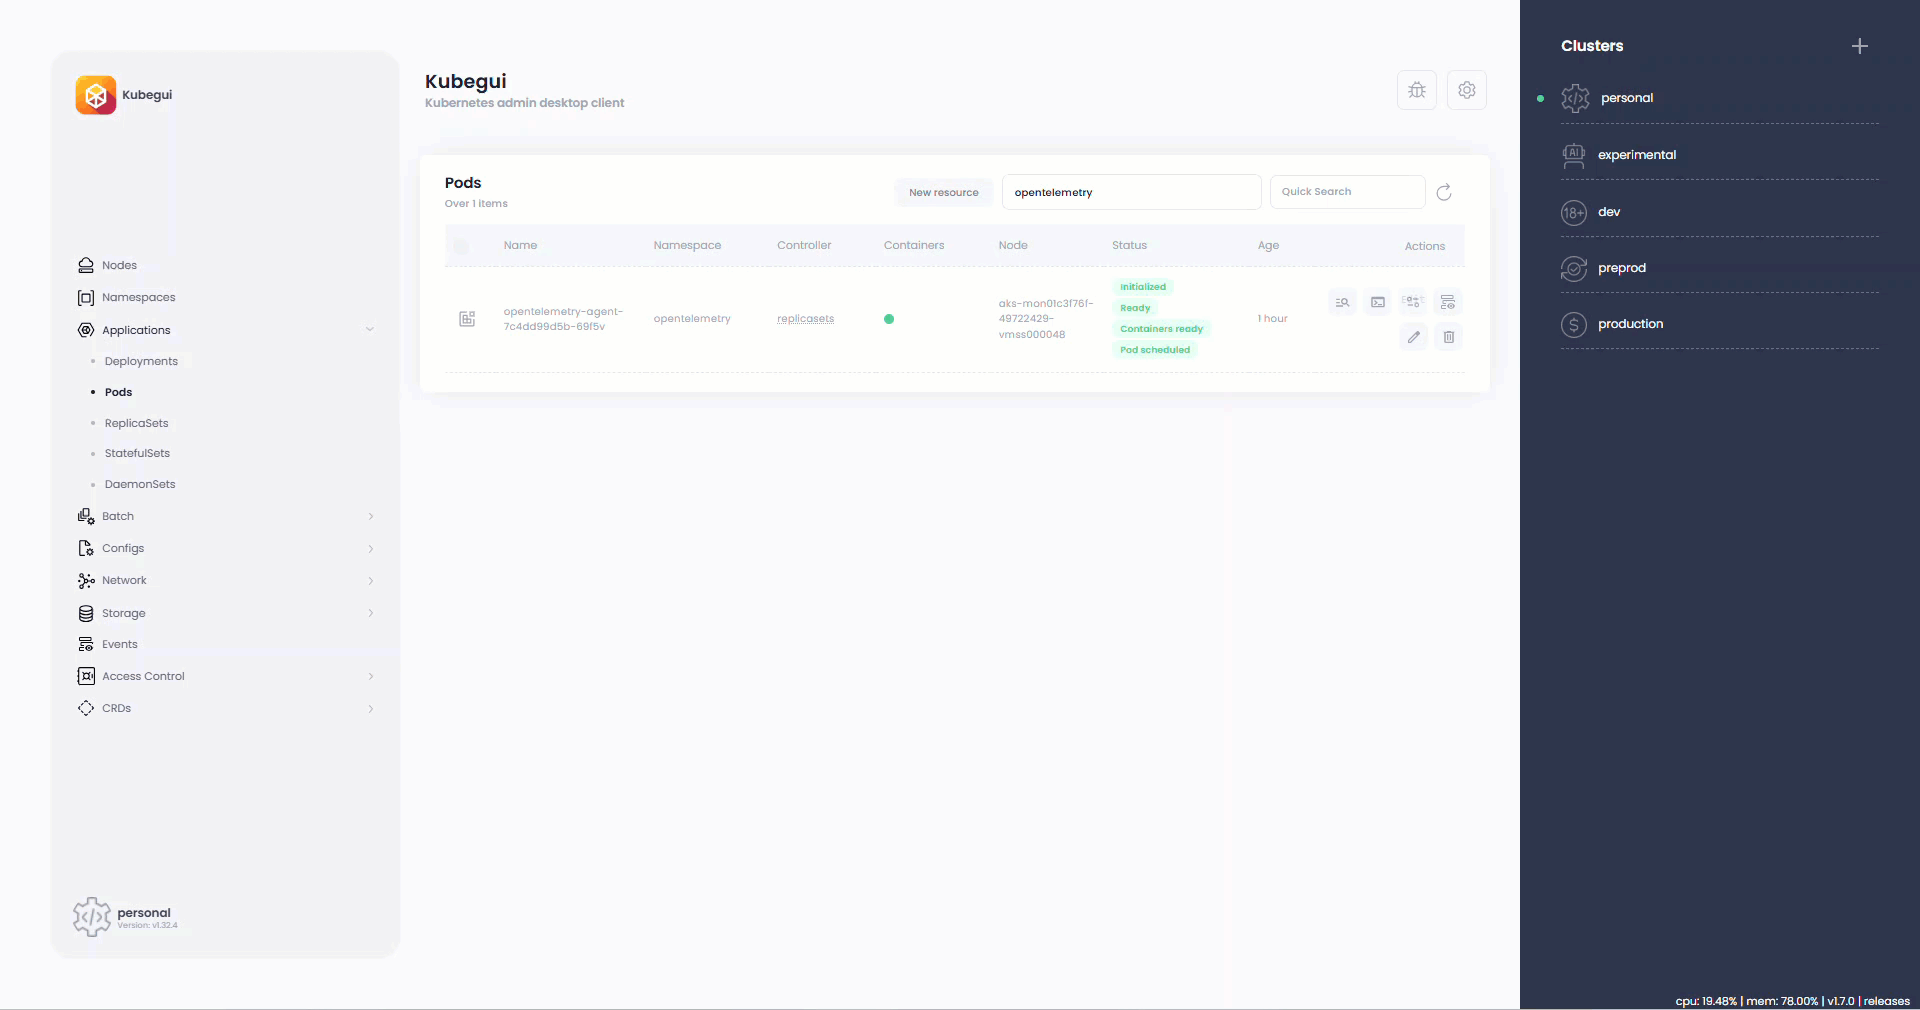Expand the Configs menu

click(370, 549)
